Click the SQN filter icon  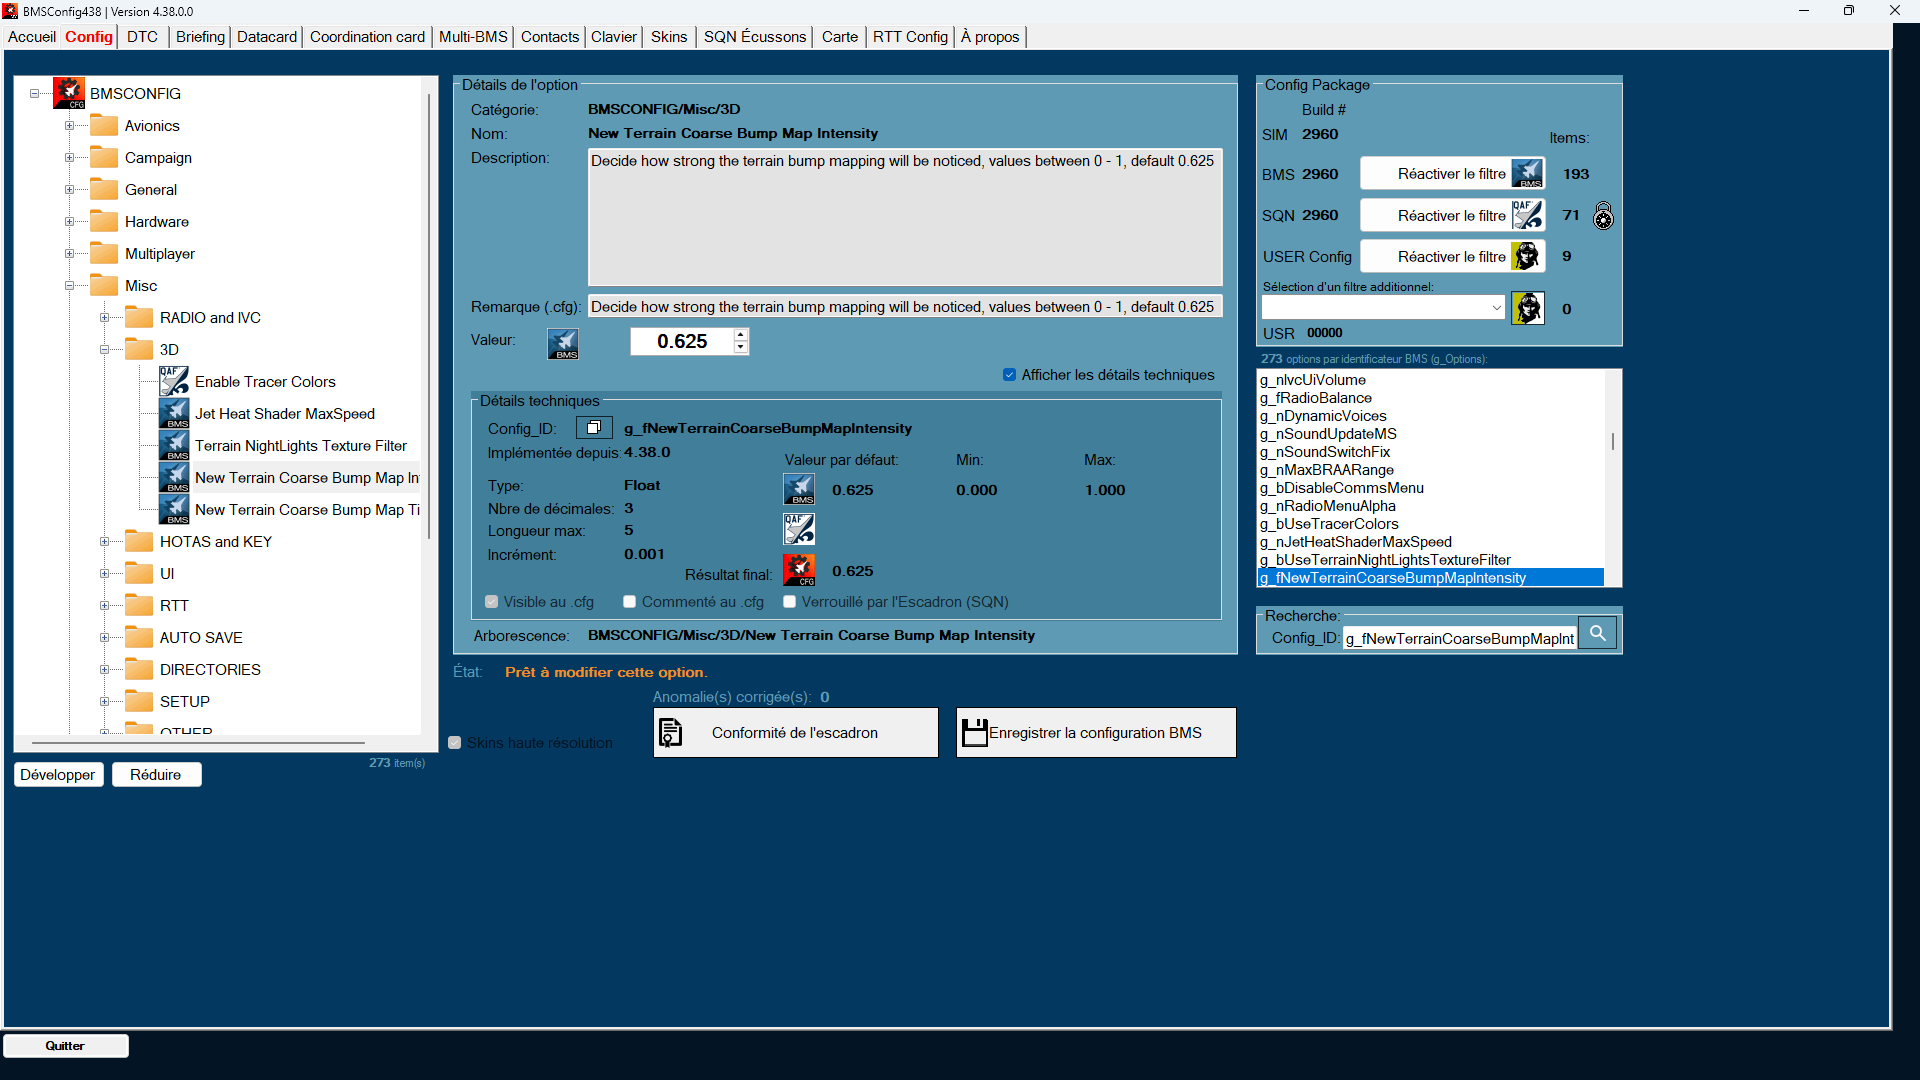coord(1527,215)
